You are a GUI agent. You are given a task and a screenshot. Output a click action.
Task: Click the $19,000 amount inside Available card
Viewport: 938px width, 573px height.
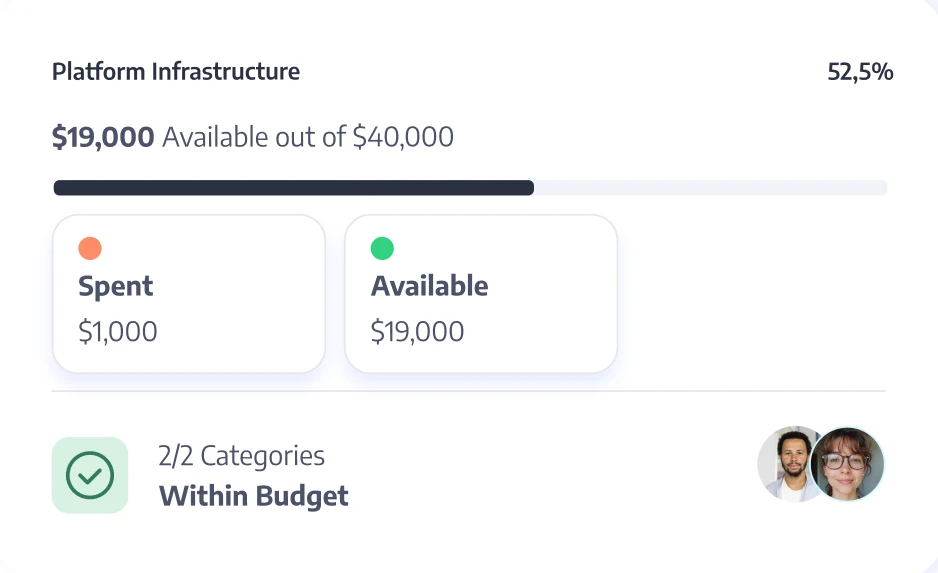click(x=417, y=332)
